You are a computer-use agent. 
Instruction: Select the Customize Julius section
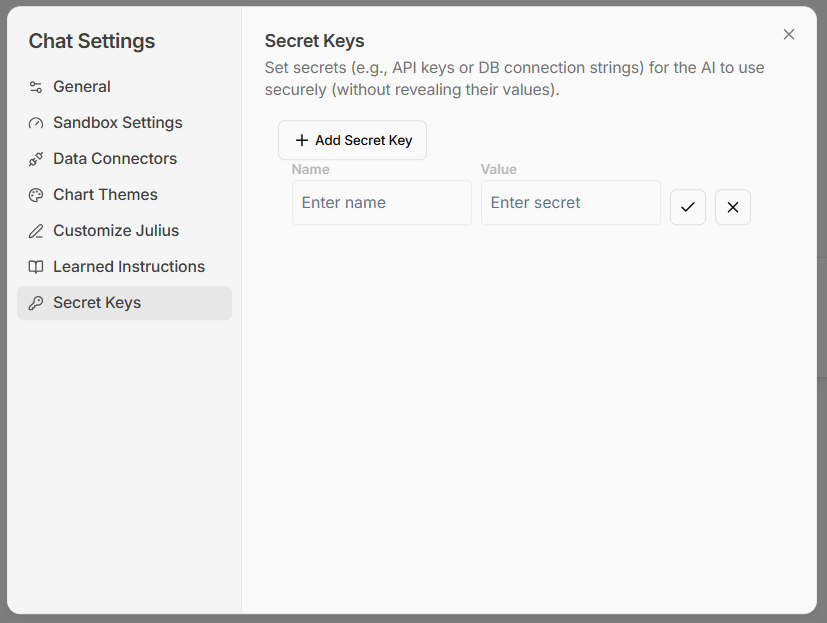(116, 231)
